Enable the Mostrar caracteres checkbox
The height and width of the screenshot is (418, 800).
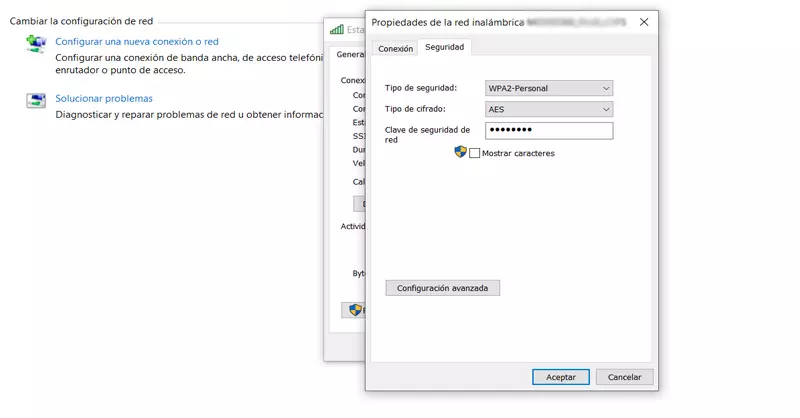click(474, 153)
